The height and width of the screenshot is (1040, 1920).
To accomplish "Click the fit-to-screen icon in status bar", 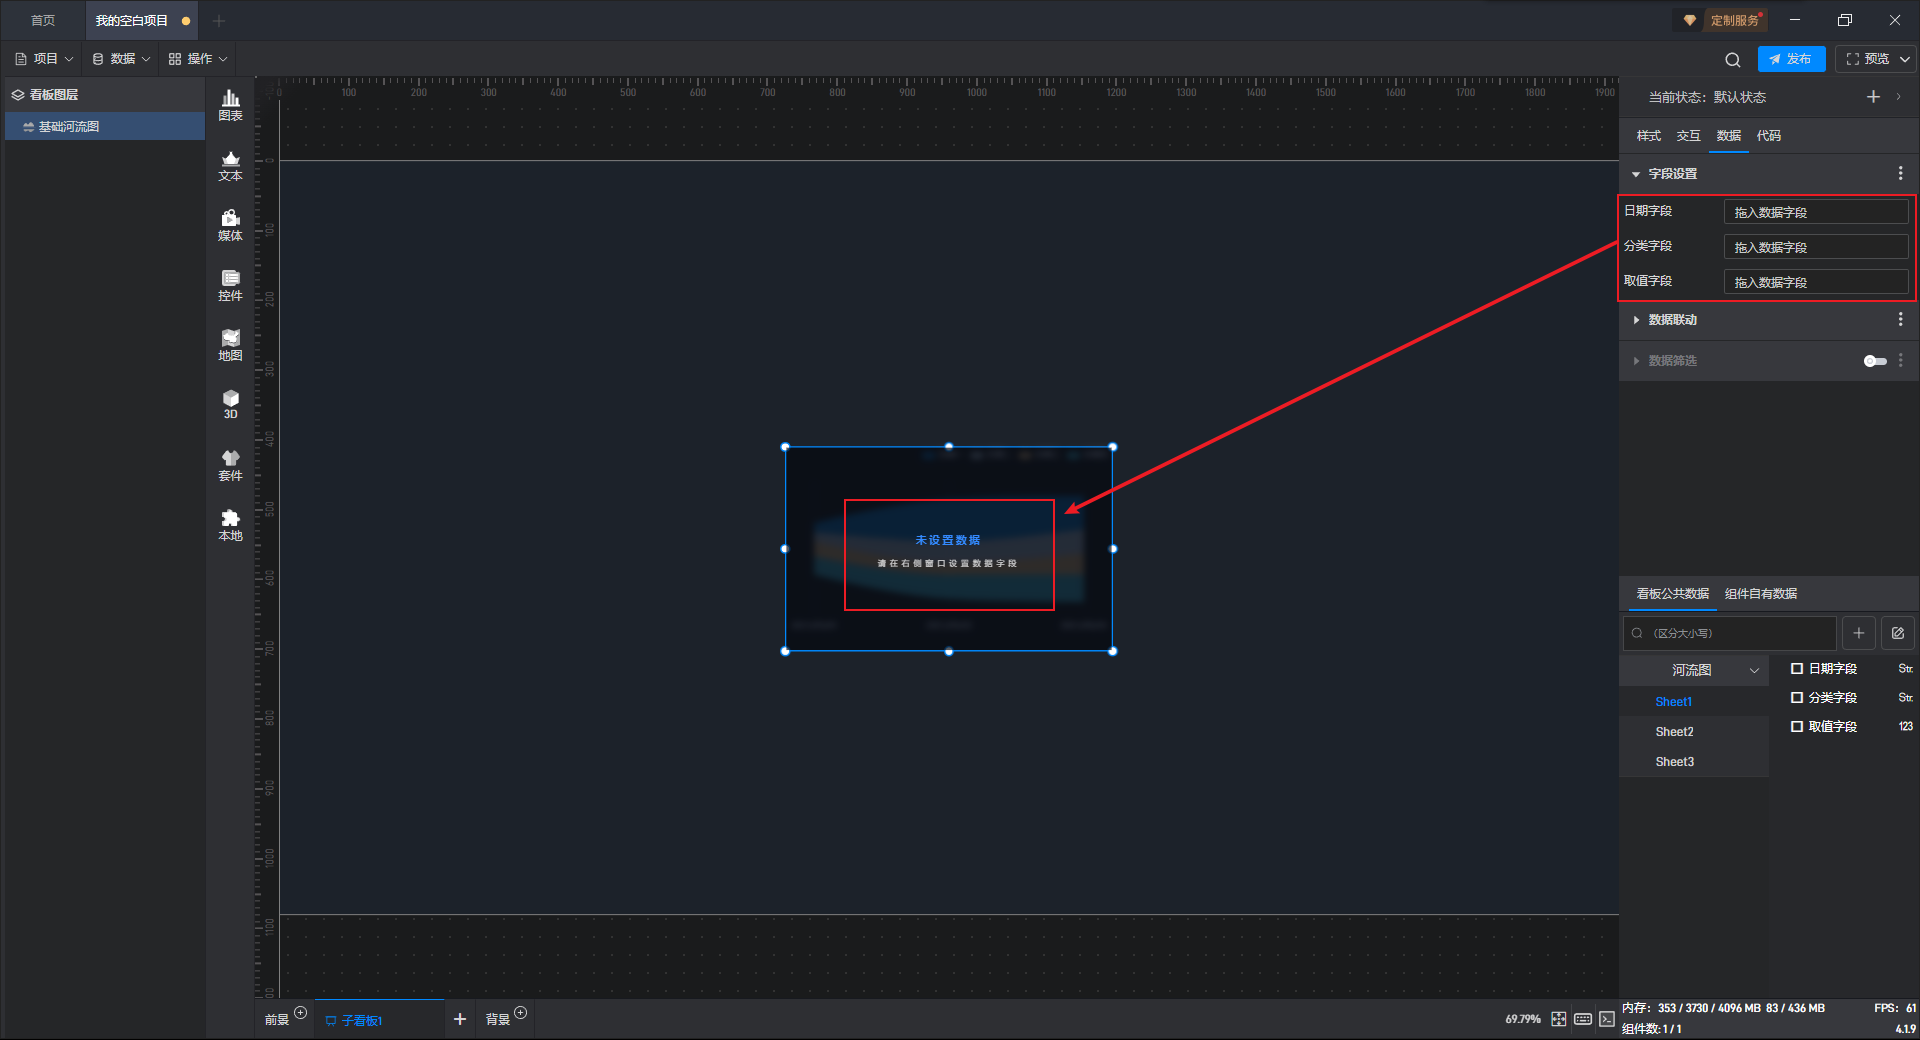I will pyautogui.click(x=1559, y=1019).
